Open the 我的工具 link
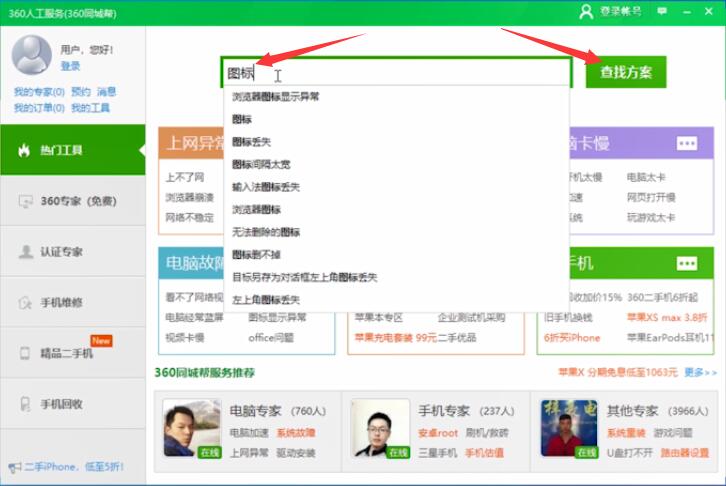Screen dimensions: 726x486 90,108
